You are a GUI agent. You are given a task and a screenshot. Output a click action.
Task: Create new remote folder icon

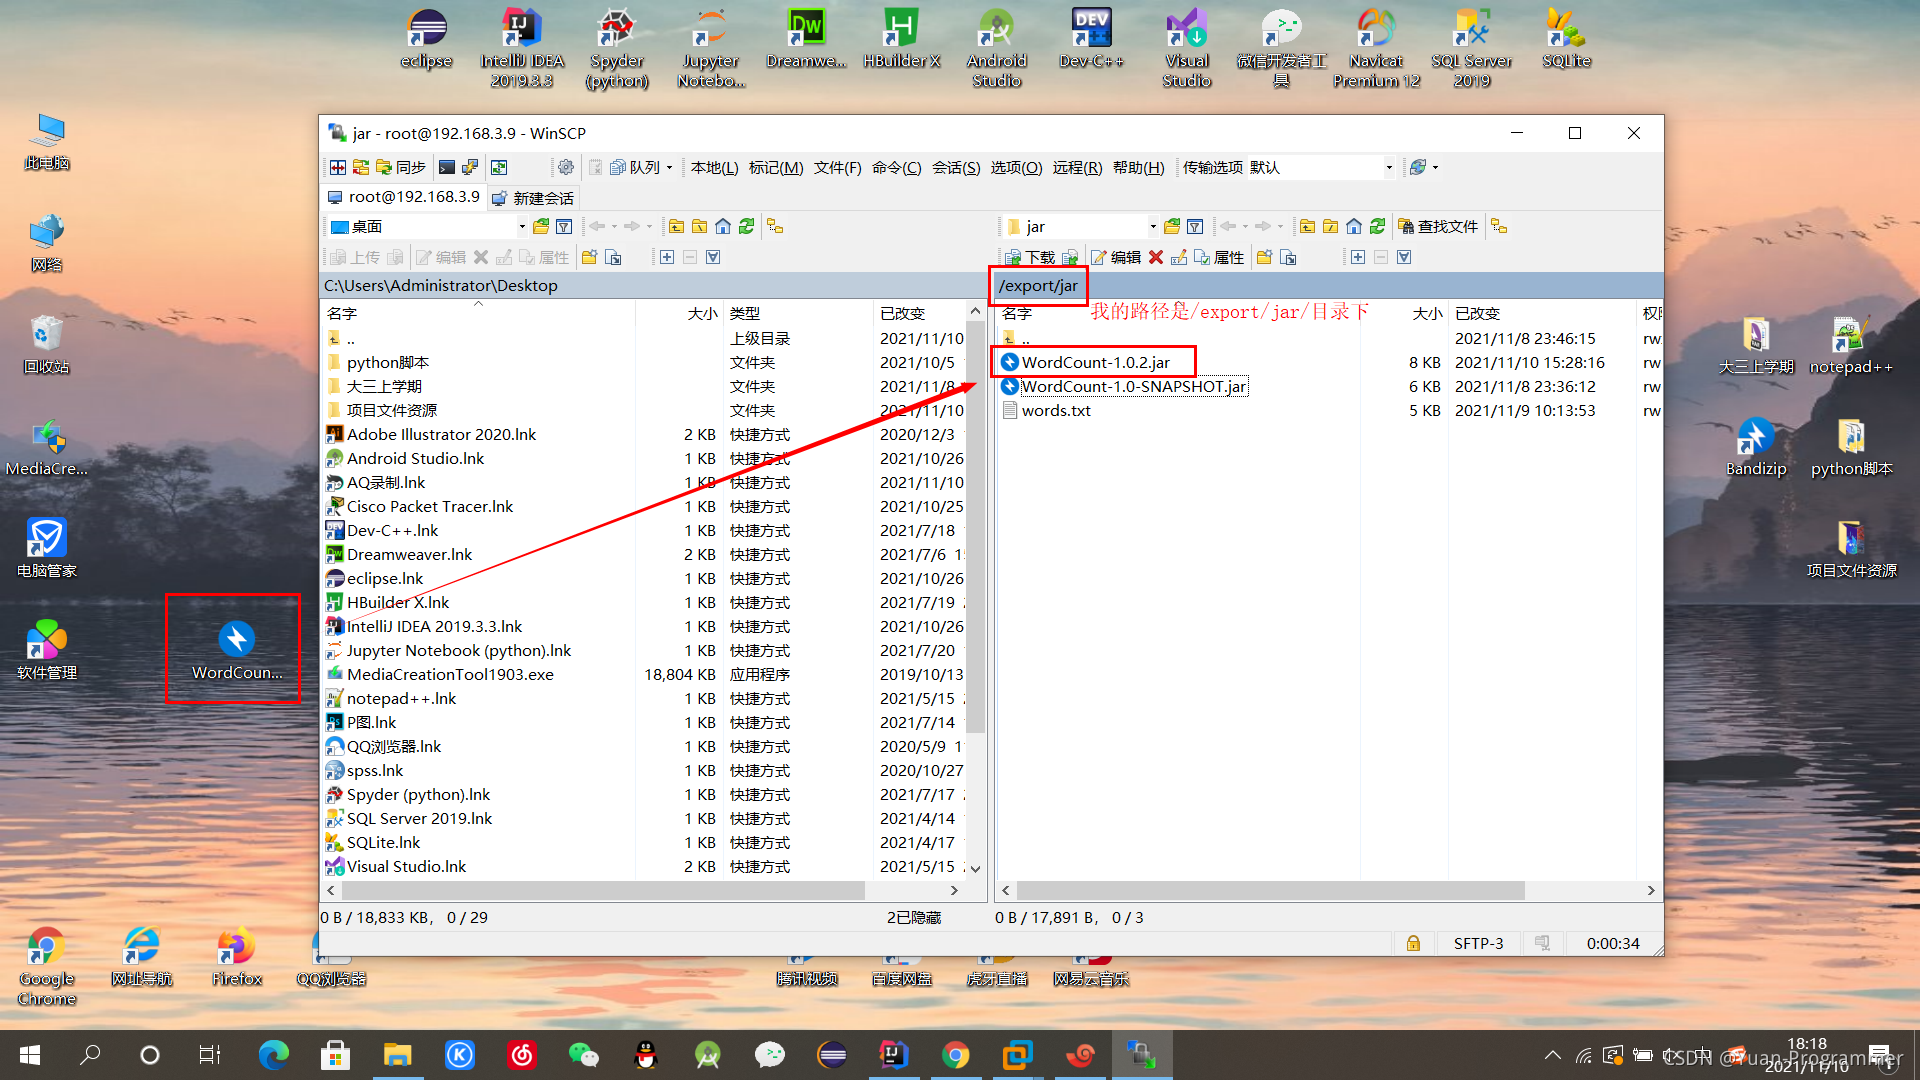pyautogui.click(x=1264, y=257)
